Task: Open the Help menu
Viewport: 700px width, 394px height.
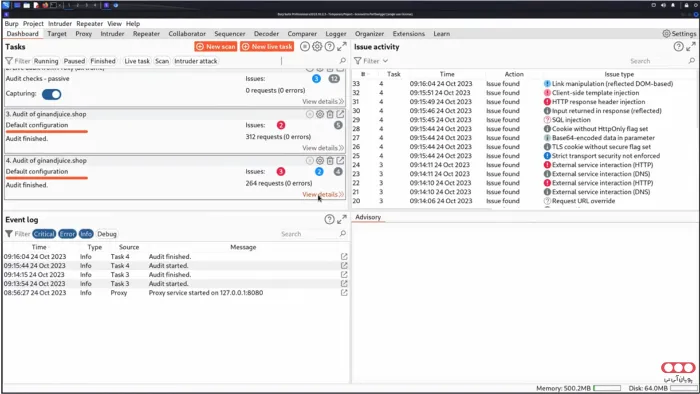Action: [133, 24]
